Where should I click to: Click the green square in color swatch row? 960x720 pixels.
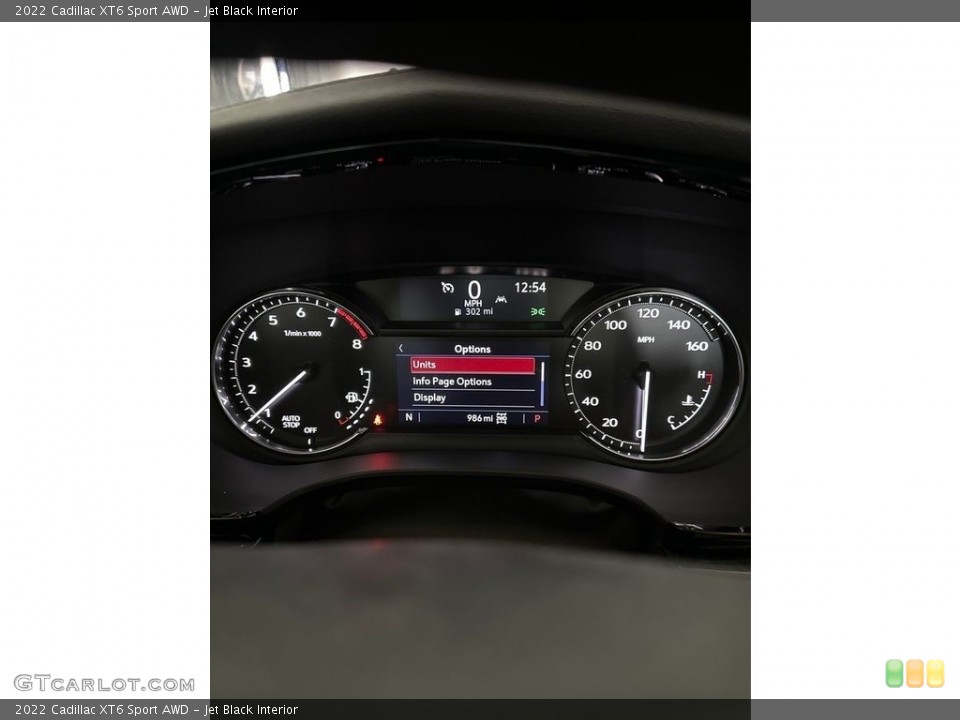pos(894,673)
